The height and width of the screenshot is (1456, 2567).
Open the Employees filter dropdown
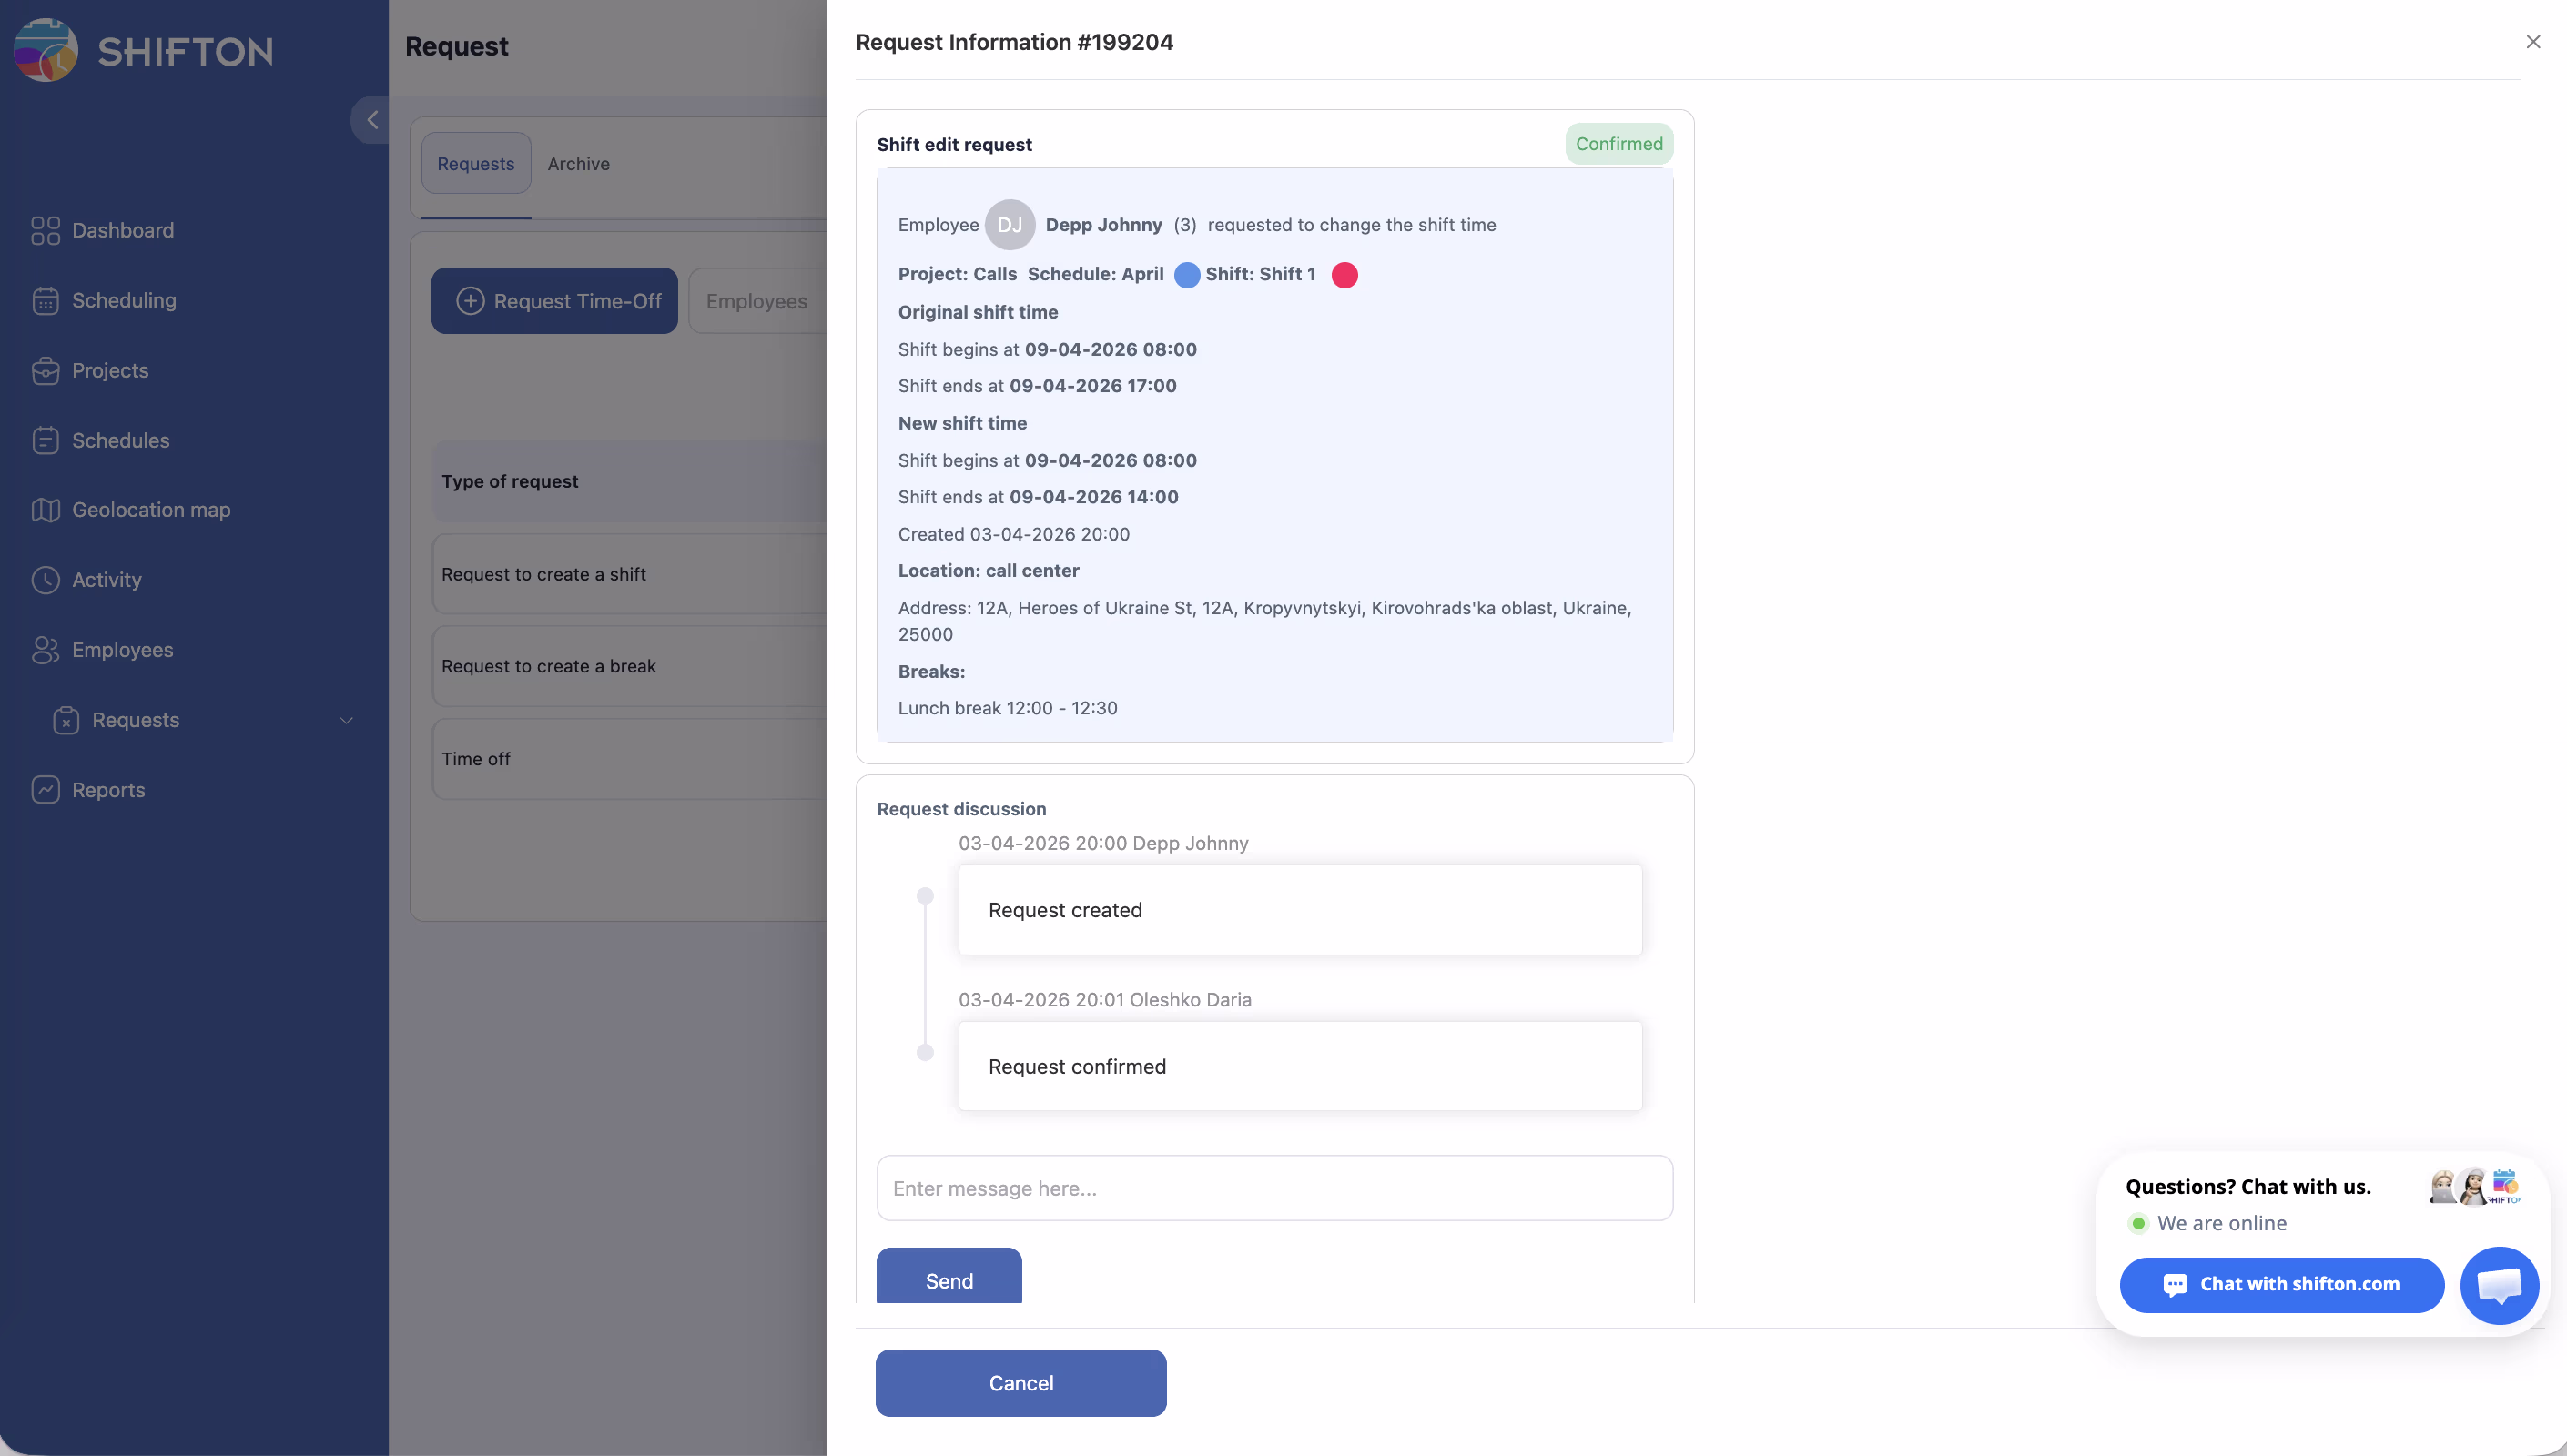(x=756, y=301)
